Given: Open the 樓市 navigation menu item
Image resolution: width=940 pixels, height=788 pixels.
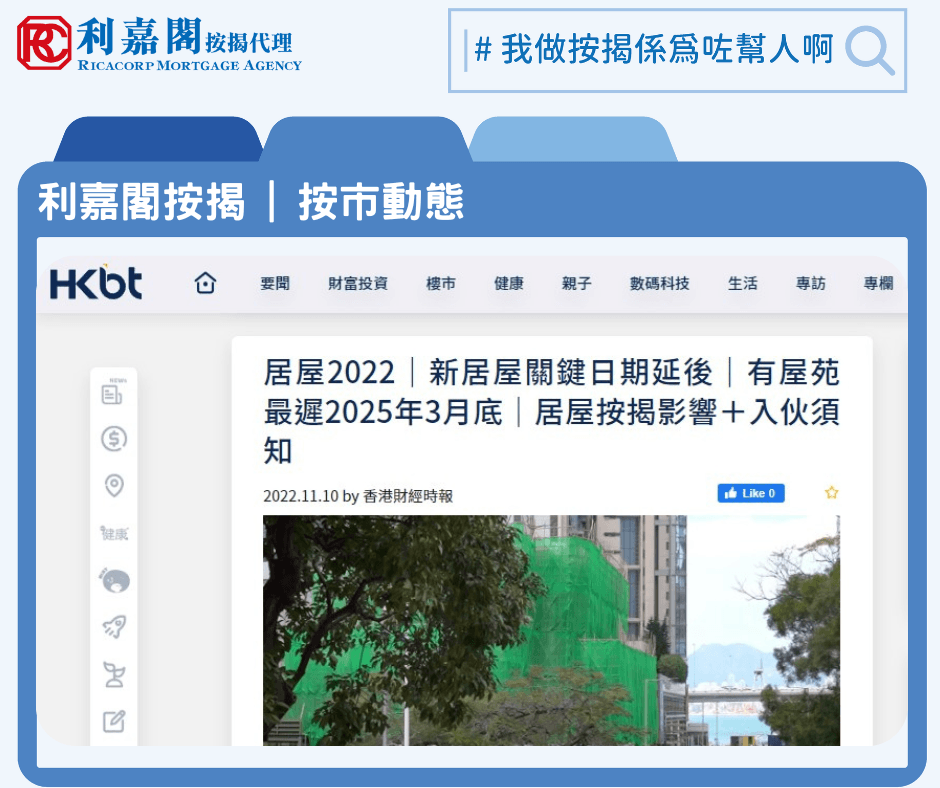Looking at the screenshot, I should click(x=440, y=283).
